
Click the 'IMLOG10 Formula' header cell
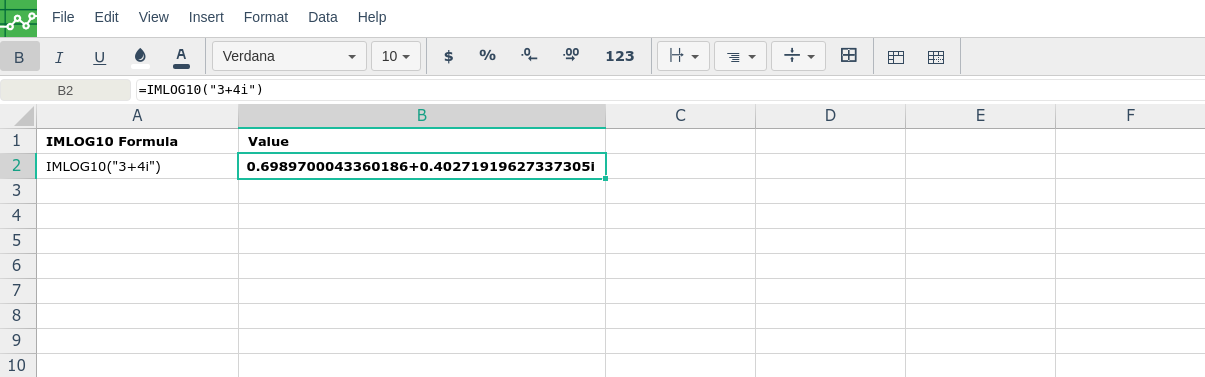pyautogui.click(x=137, y=141)
